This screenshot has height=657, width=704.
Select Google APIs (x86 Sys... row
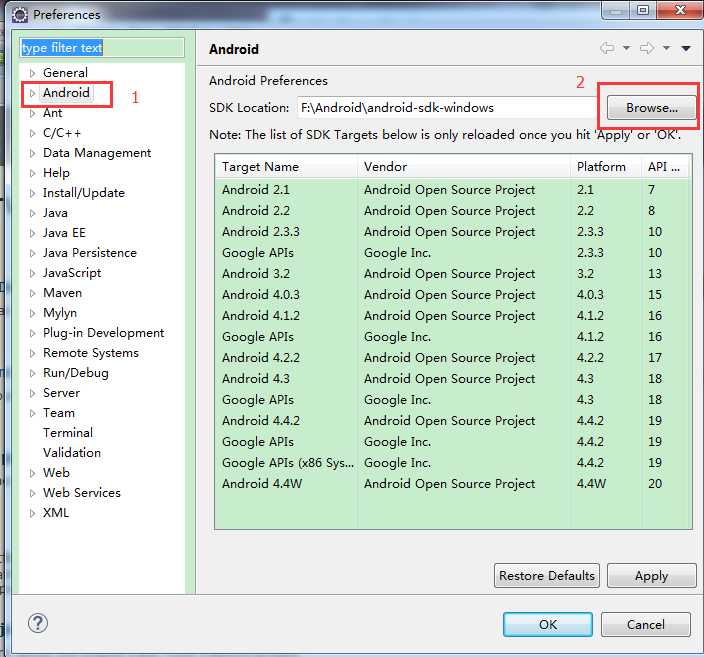(453, 463)
